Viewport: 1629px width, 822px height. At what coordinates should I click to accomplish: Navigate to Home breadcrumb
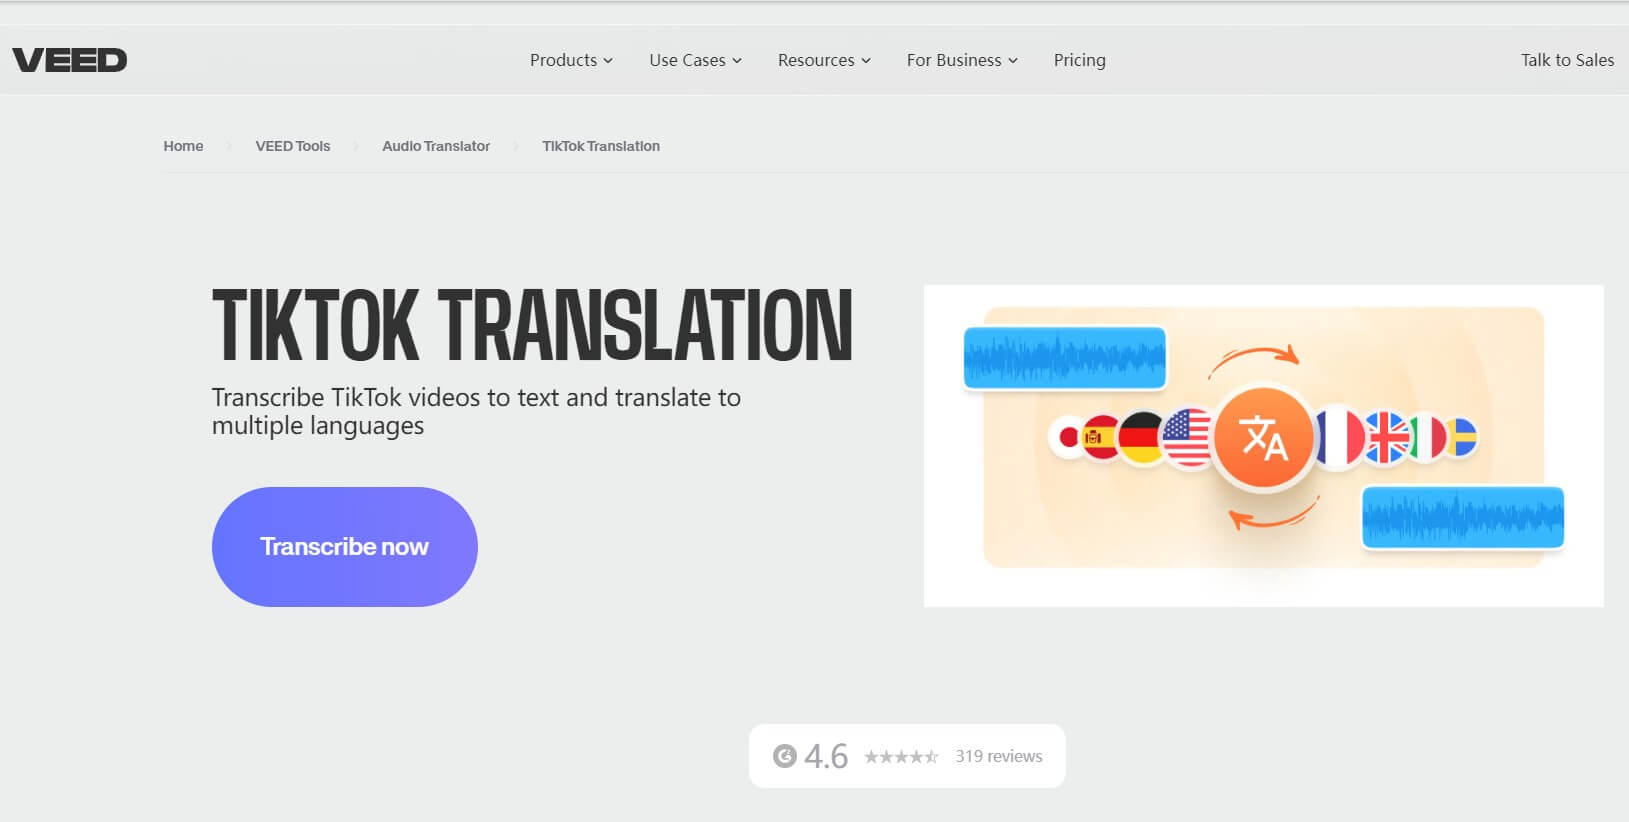(x=183, y=146)
